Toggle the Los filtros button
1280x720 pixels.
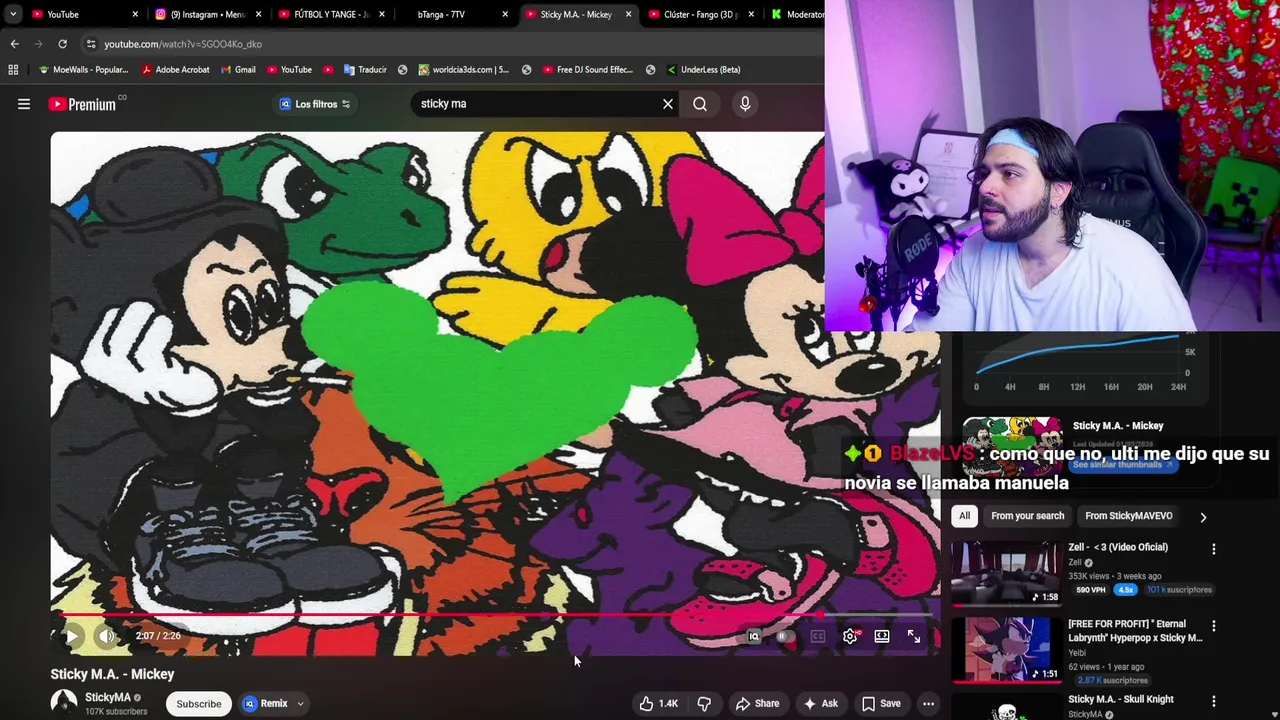(x=315, y=104)
